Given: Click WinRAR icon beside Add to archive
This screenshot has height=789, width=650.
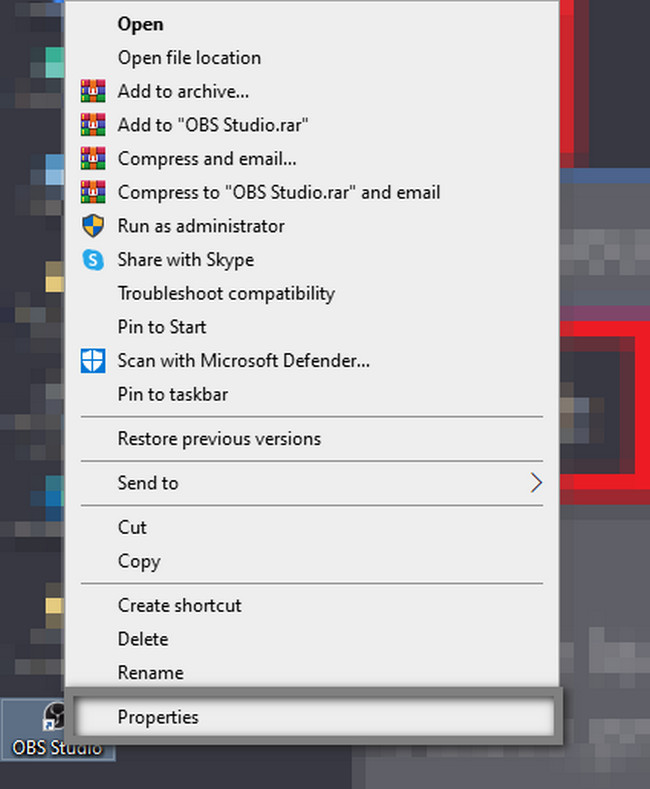Looking at the screenshot, I should coord(93,91).
